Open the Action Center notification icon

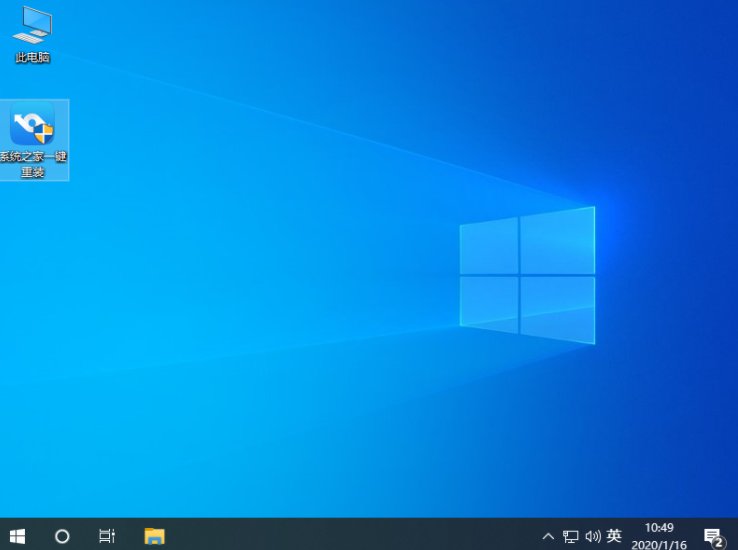point(712,536)
